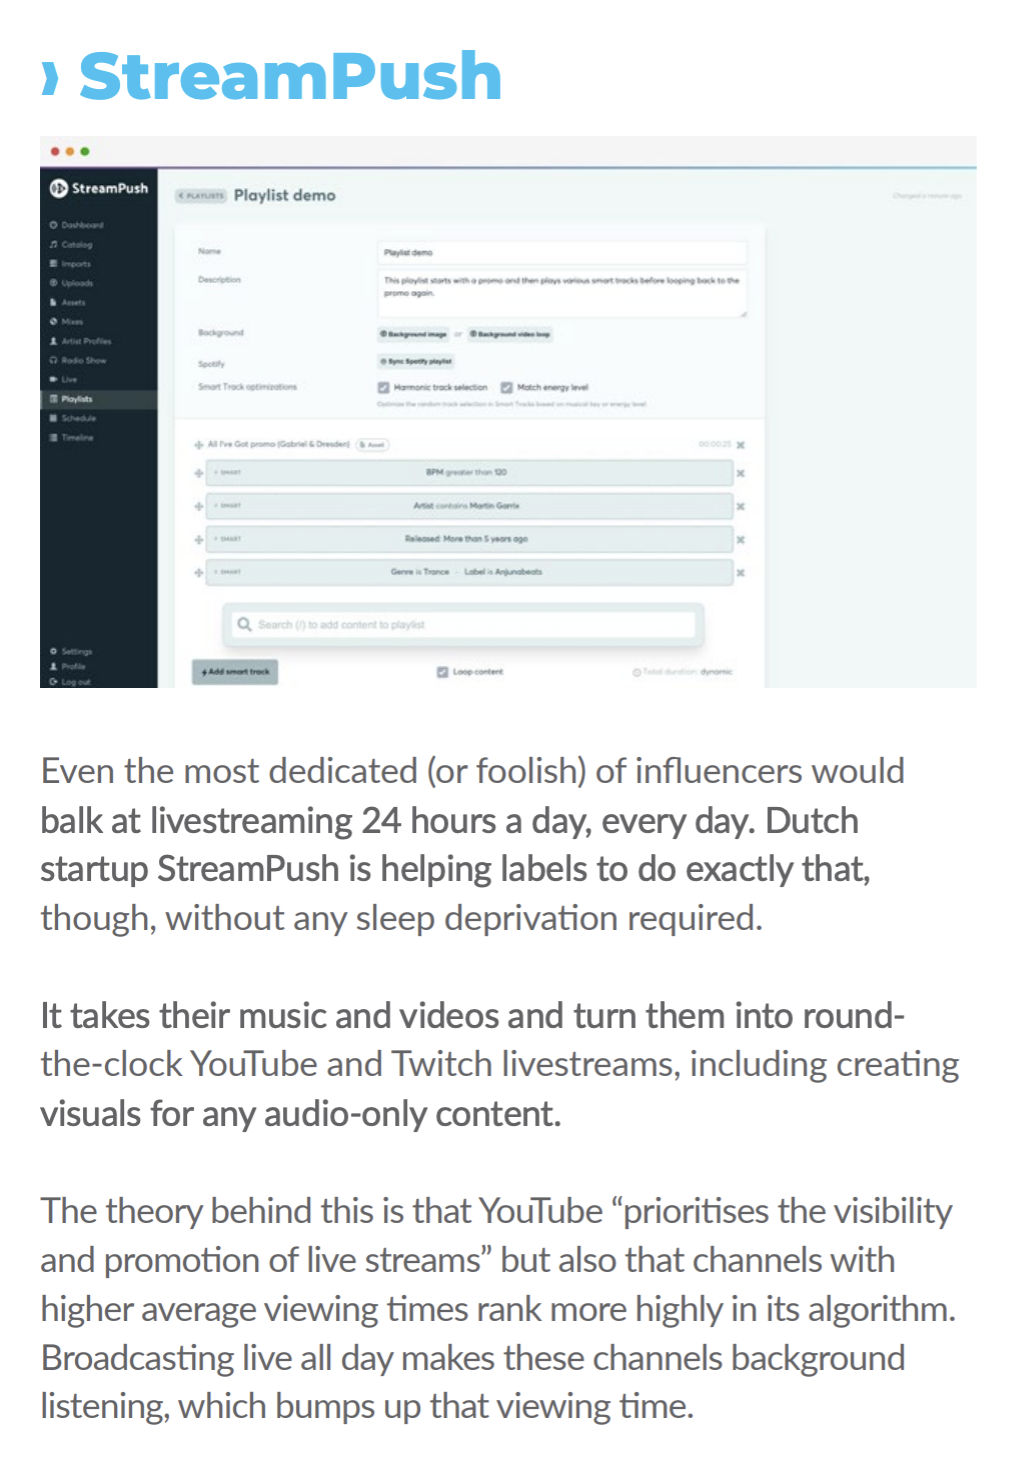Click the Sync Spotify playlist button
Viewport: 1017px width, 1464px height.
pos(417,361)
